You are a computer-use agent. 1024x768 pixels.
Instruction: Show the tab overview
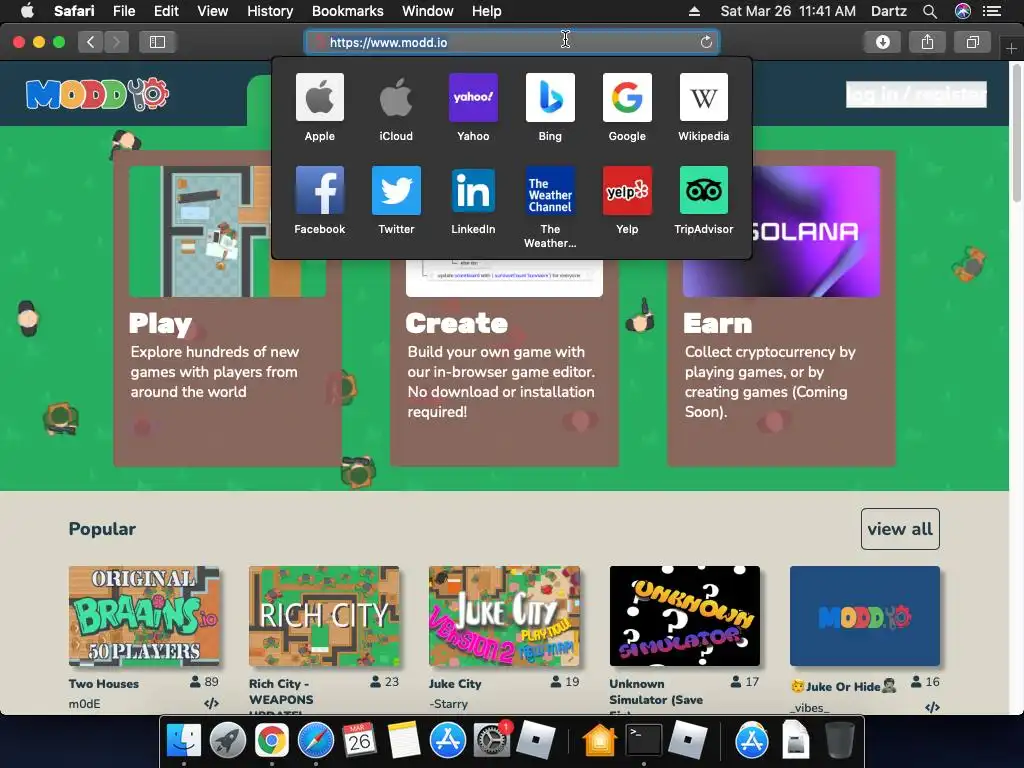972,42
